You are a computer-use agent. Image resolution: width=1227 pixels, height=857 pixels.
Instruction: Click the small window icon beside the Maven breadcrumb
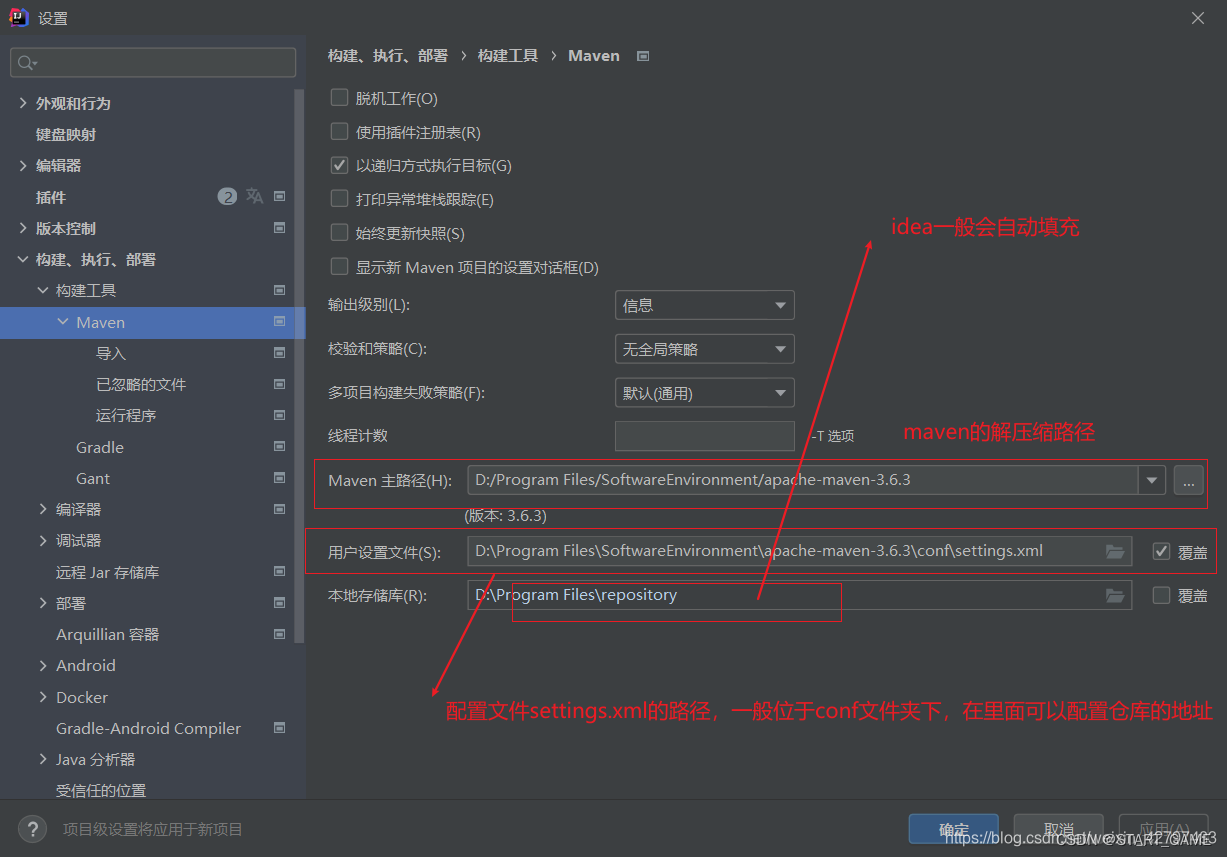point(641,56)
